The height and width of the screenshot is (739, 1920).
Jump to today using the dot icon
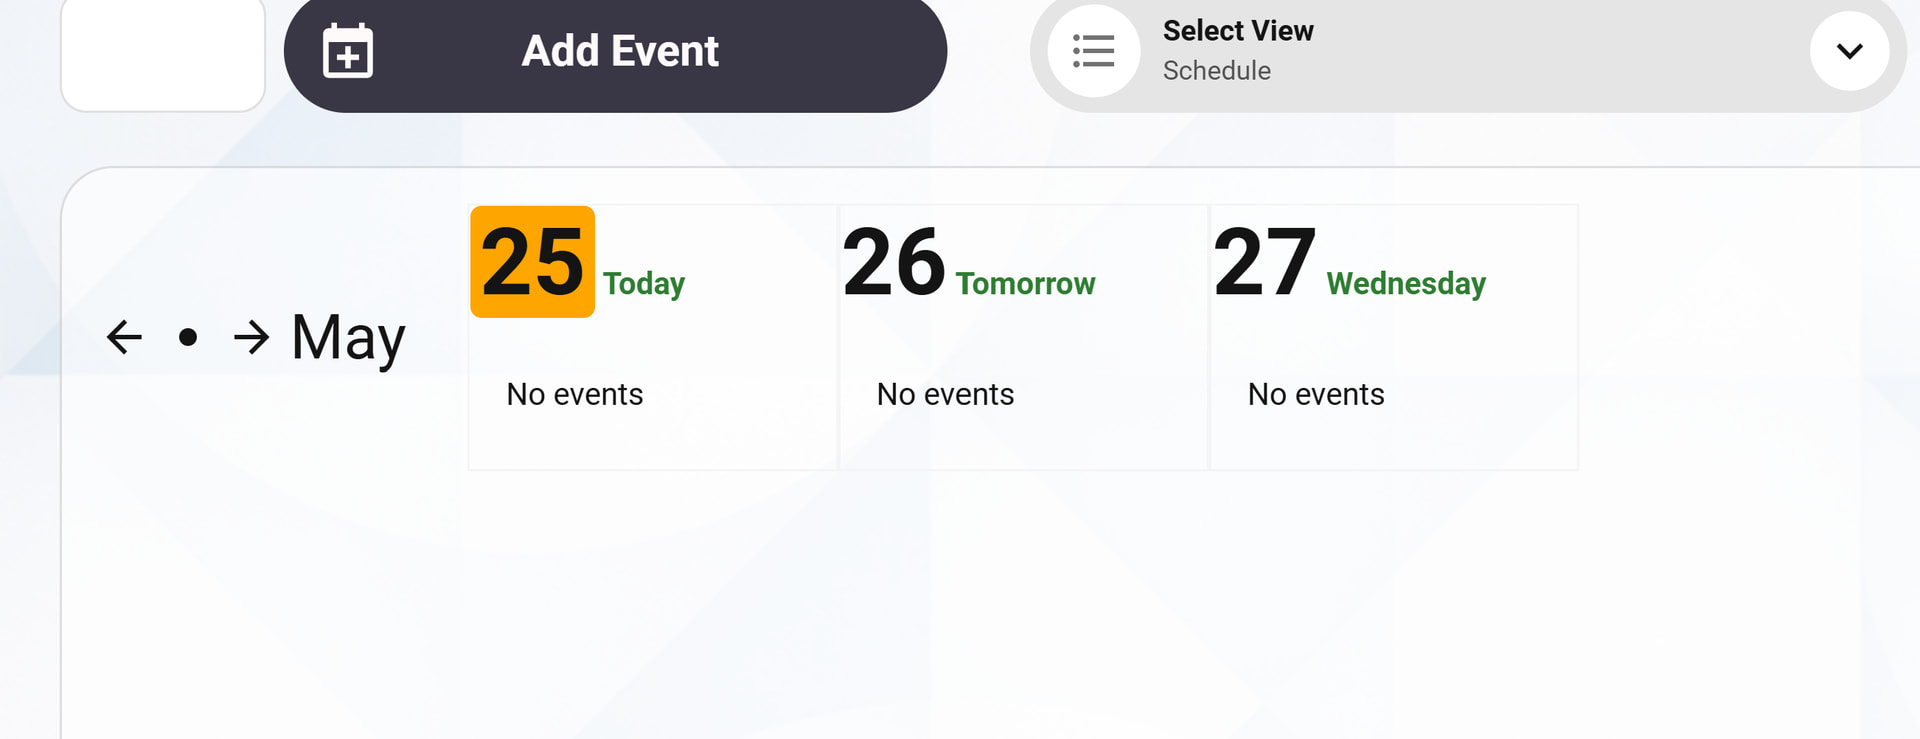(x=187, y=337)
